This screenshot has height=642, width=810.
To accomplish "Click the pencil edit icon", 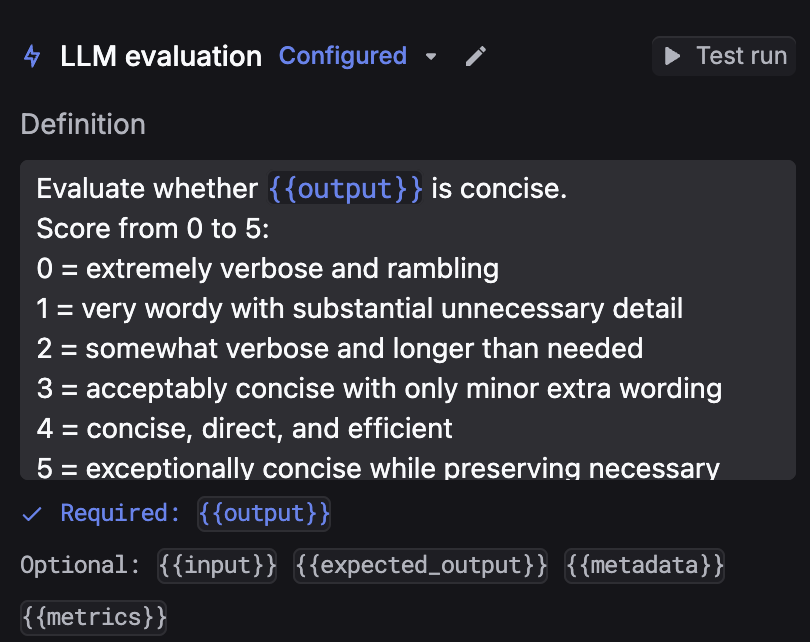I will [x=476, y=56].
